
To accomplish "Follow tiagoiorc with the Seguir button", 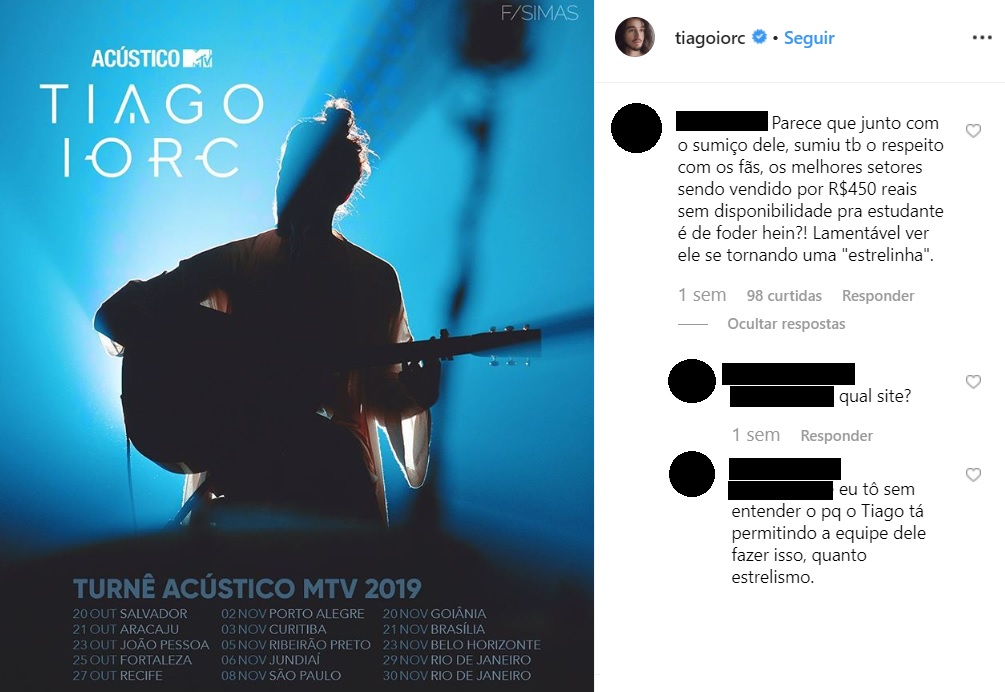I will click(809, 38).
